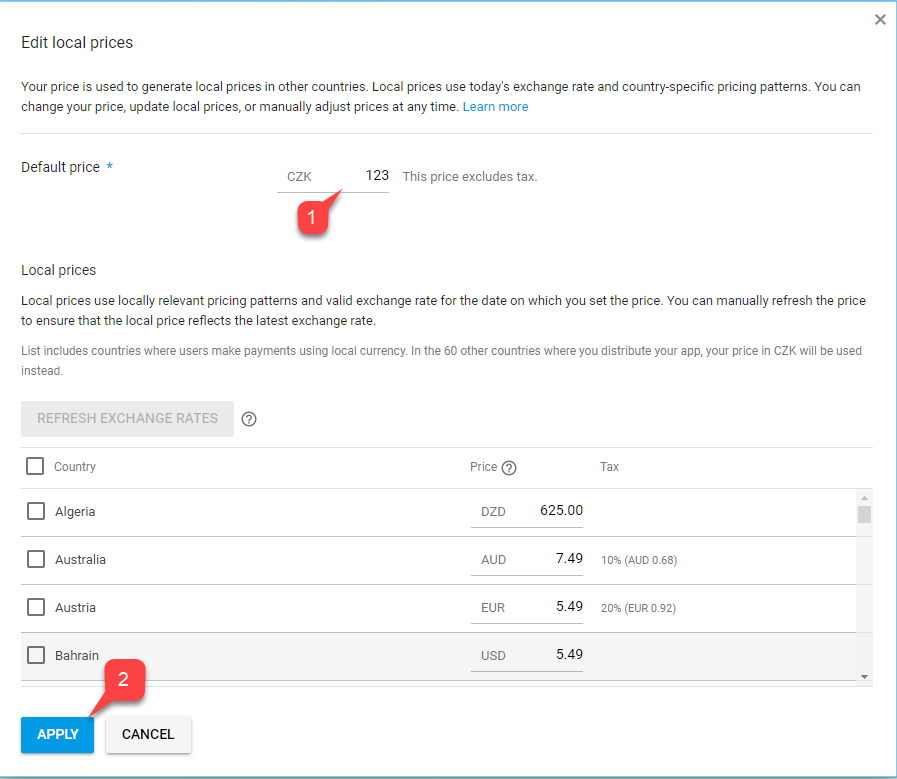
Task: Open the exchange rates help tooltip
Action: click(248, 418)
